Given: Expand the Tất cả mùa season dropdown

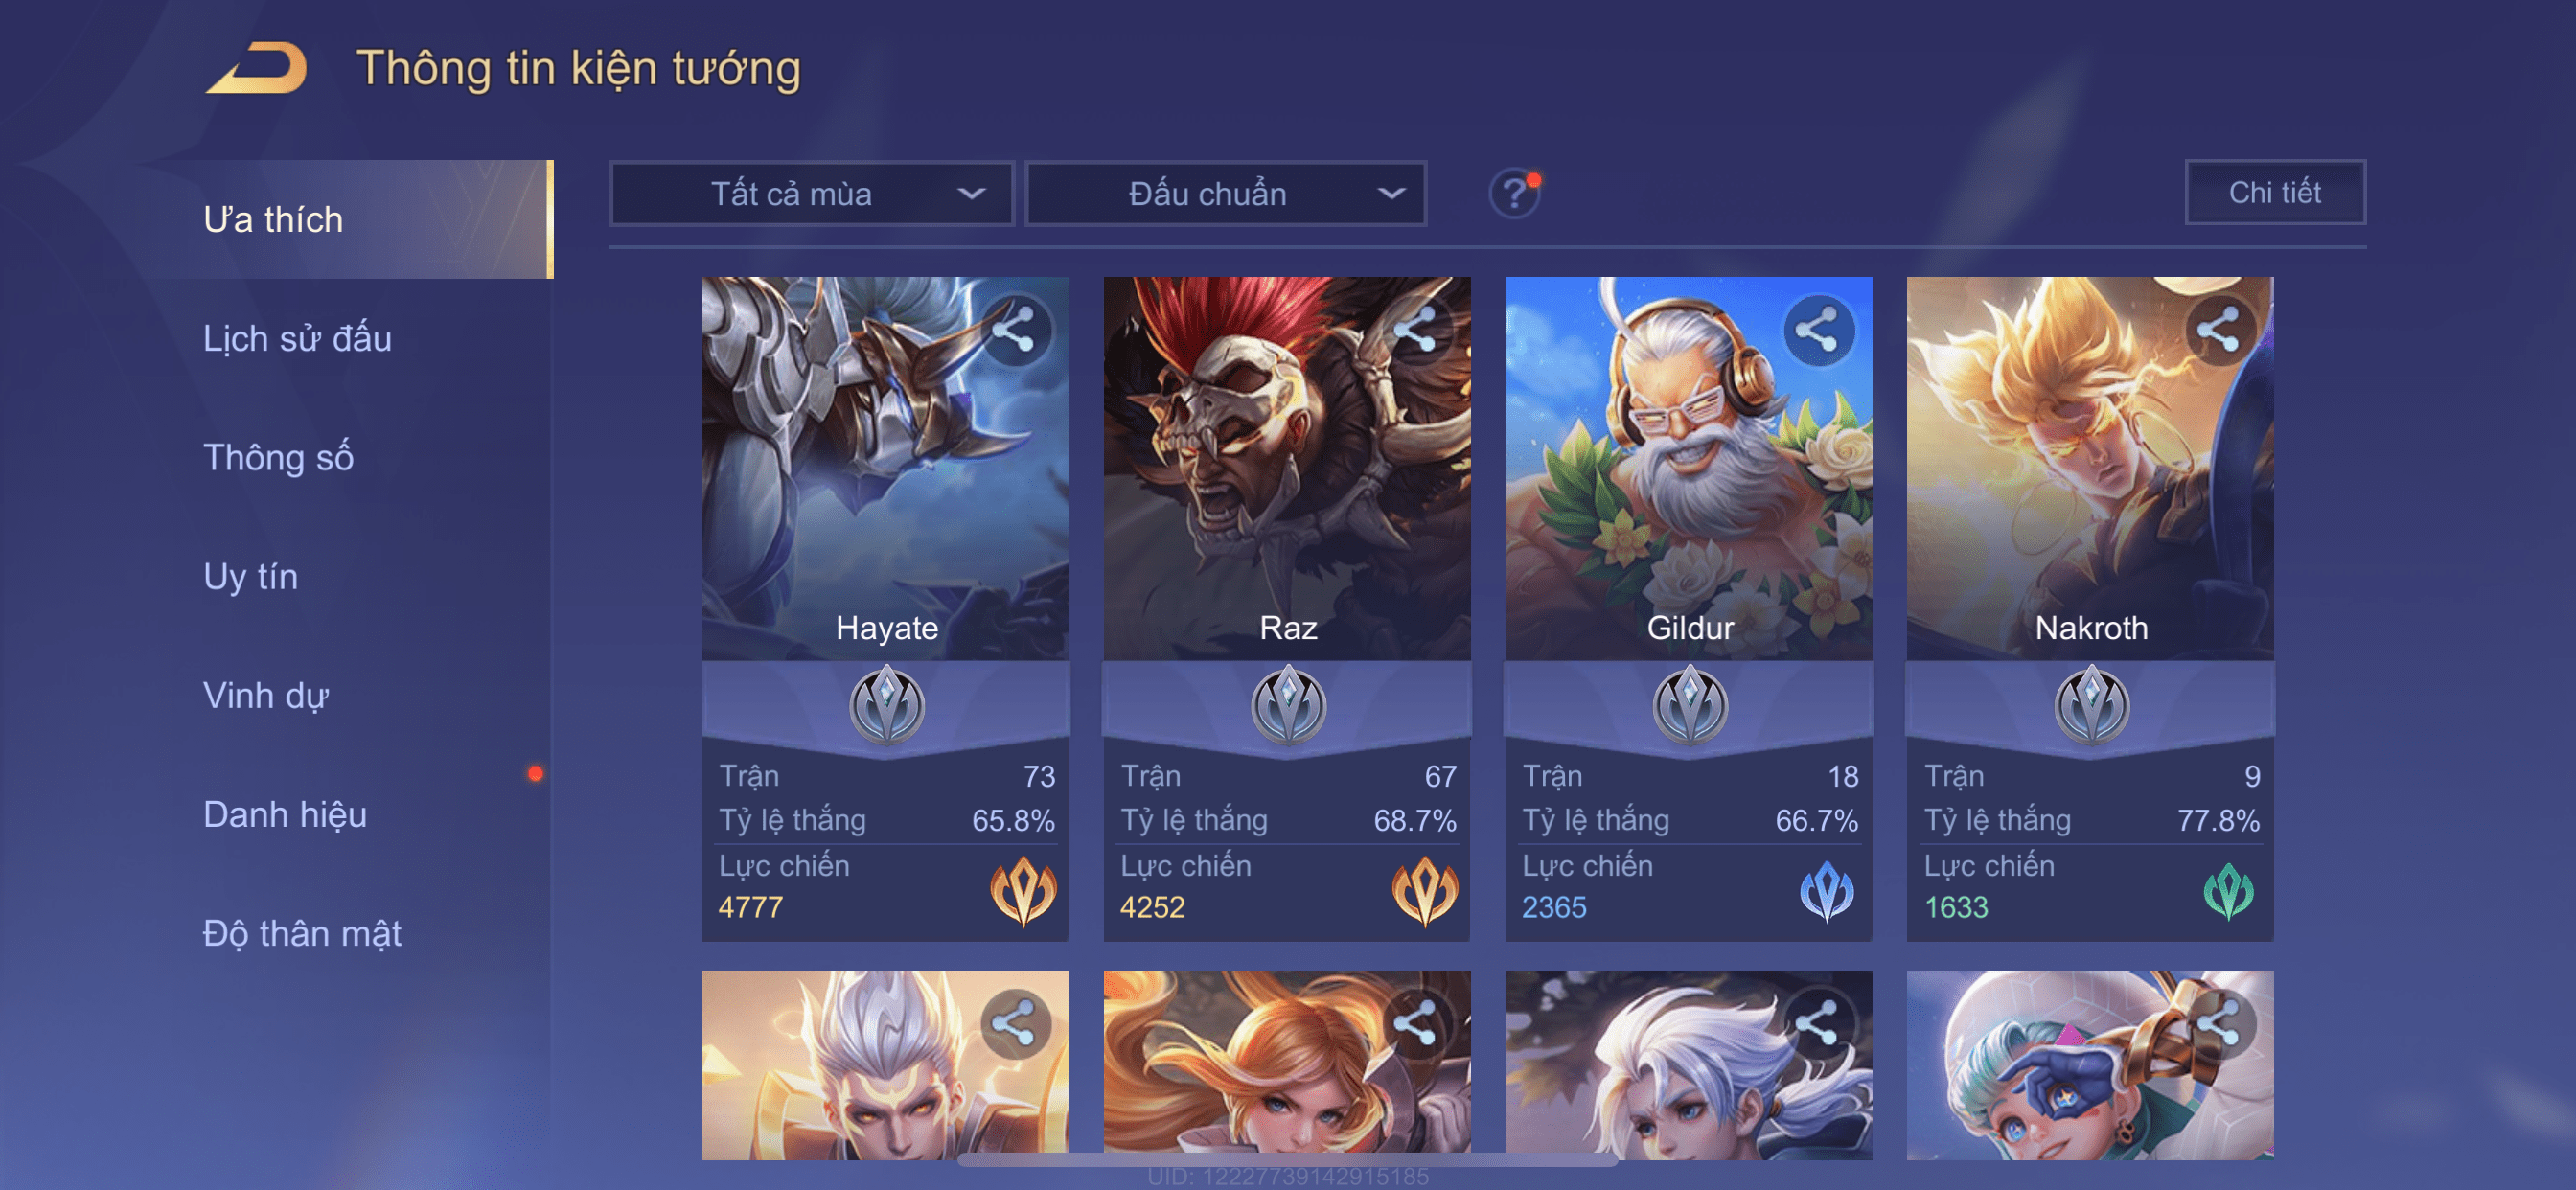Looking at the screenshot, I should tap(812, 193).
